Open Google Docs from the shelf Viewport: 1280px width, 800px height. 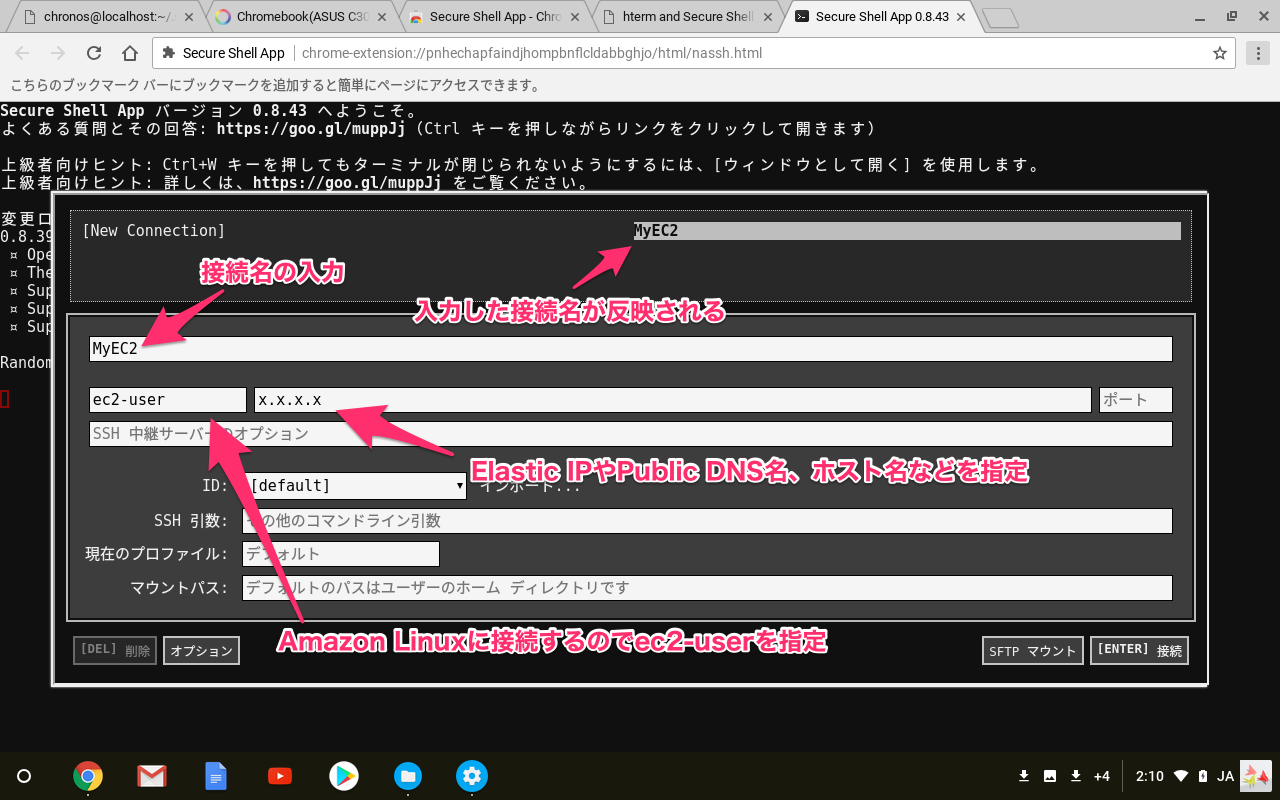click(x=216, y=775)
